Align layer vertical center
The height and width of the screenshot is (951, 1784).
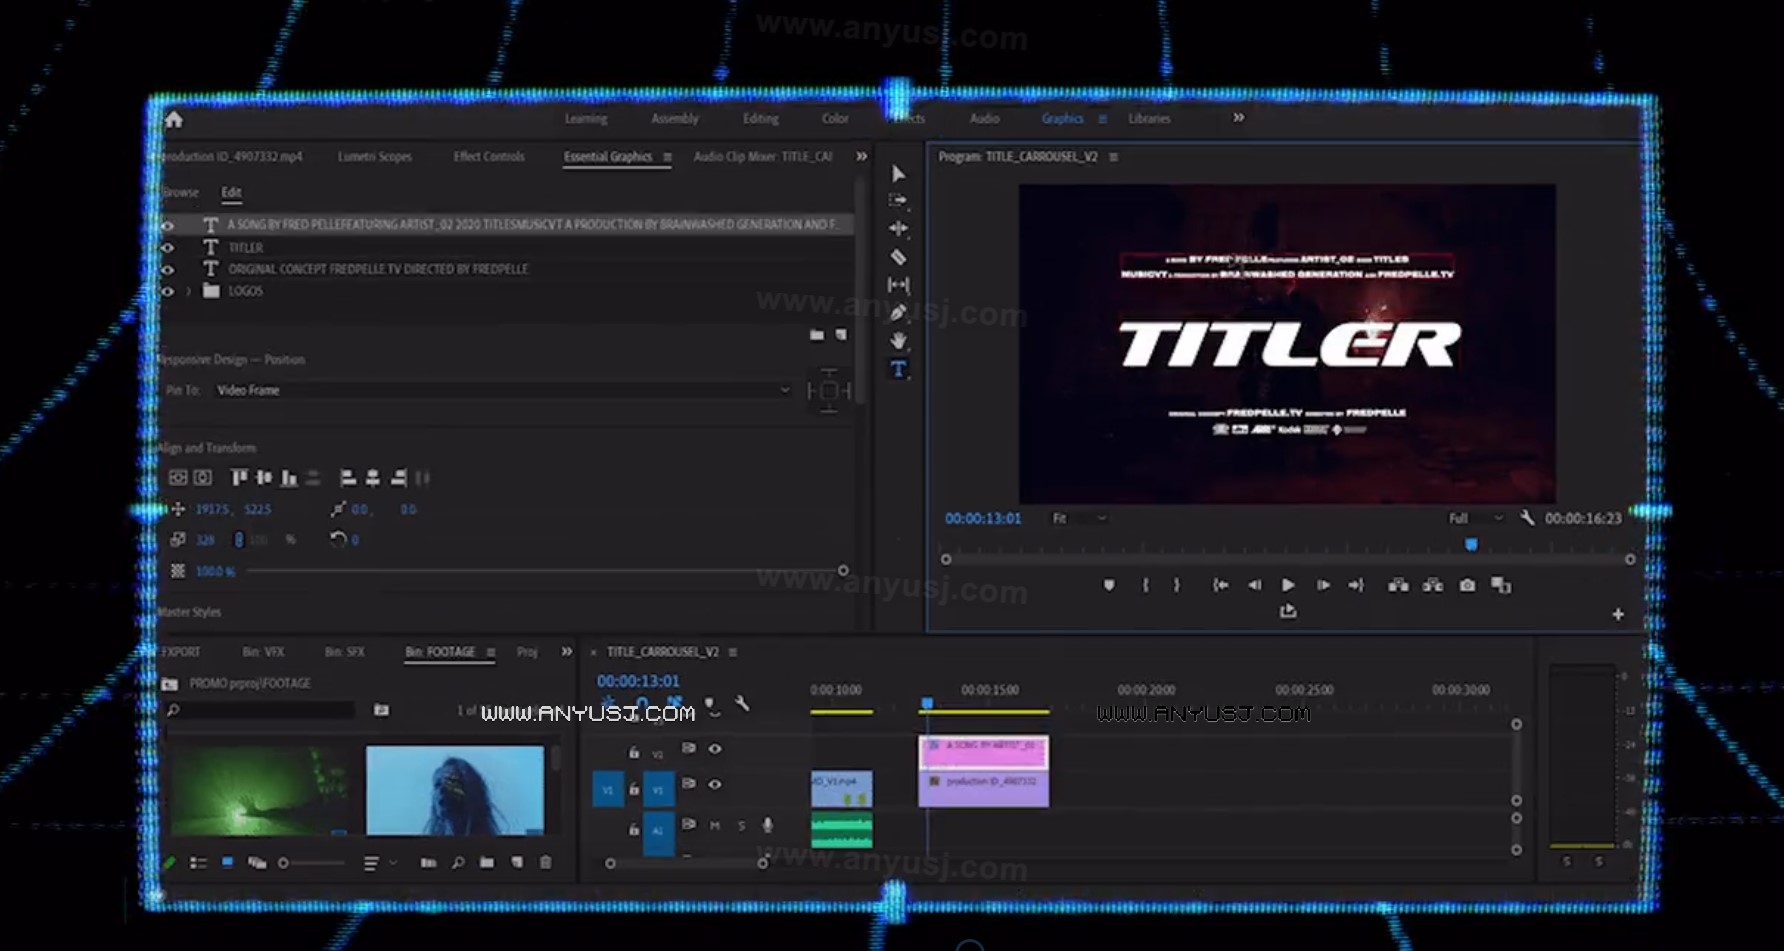click(x=264, y=478)
